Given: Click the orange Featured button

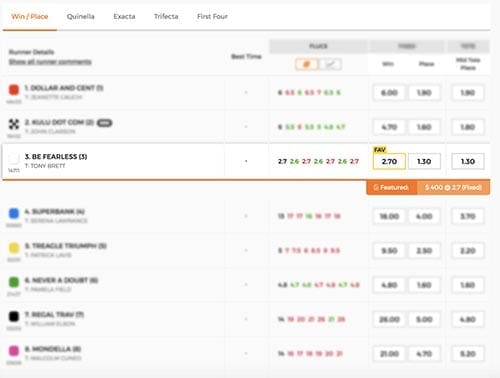Looking at the screenshot, I should coord(392,187).
